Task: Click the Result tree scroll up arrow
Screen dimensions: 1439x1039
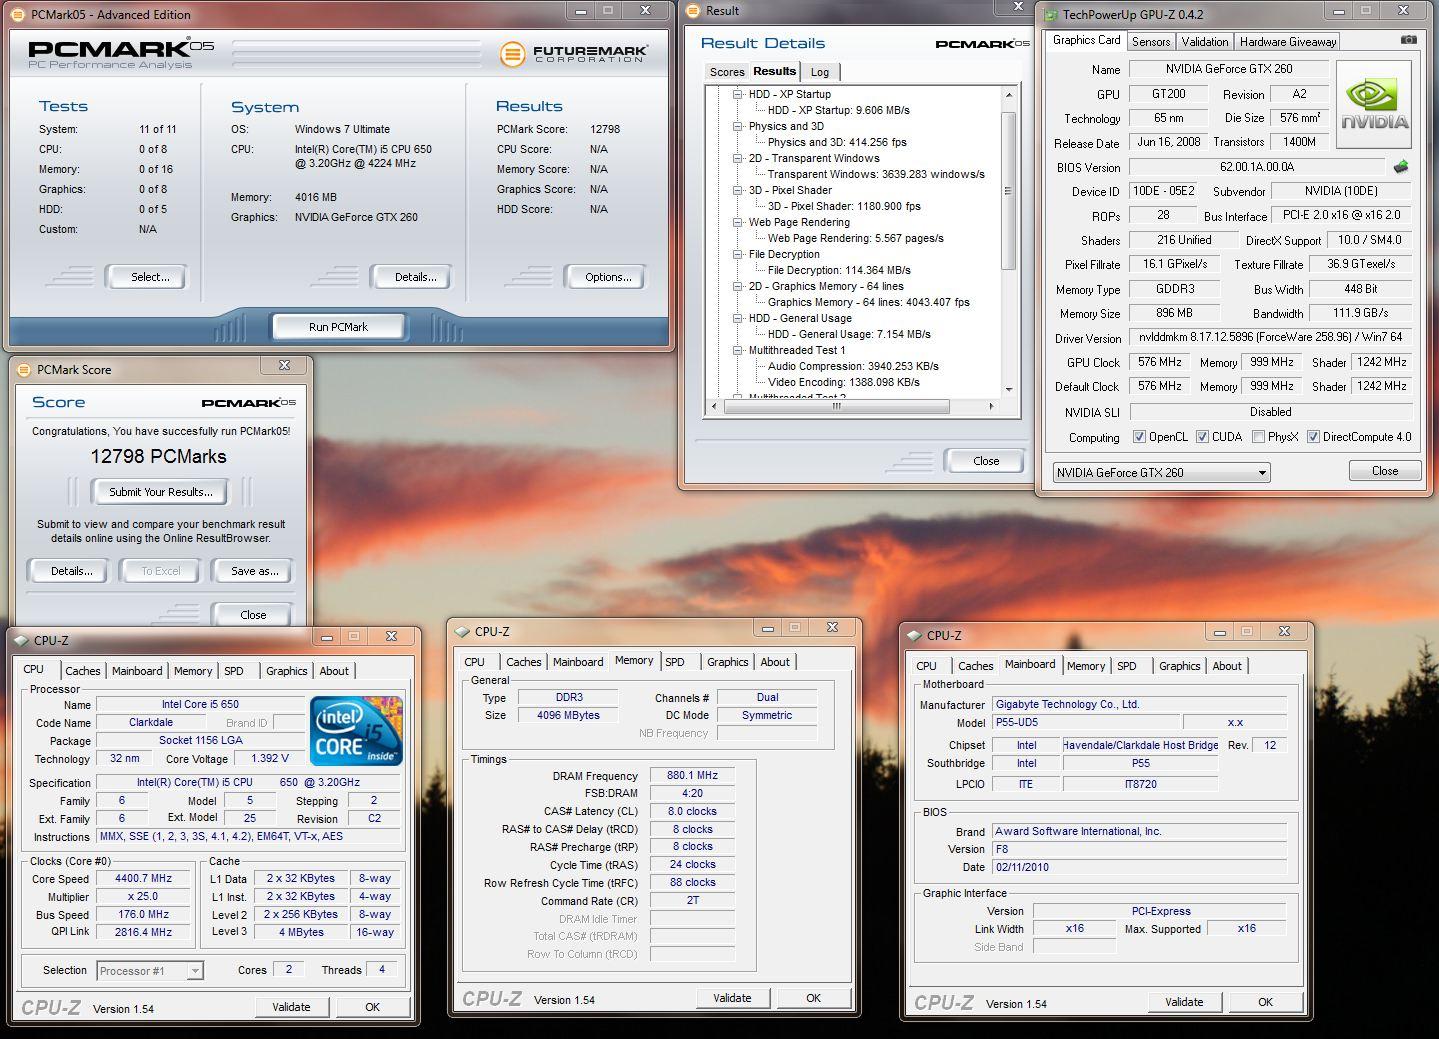Action: pyautogui.click(x=1008, y=95)
